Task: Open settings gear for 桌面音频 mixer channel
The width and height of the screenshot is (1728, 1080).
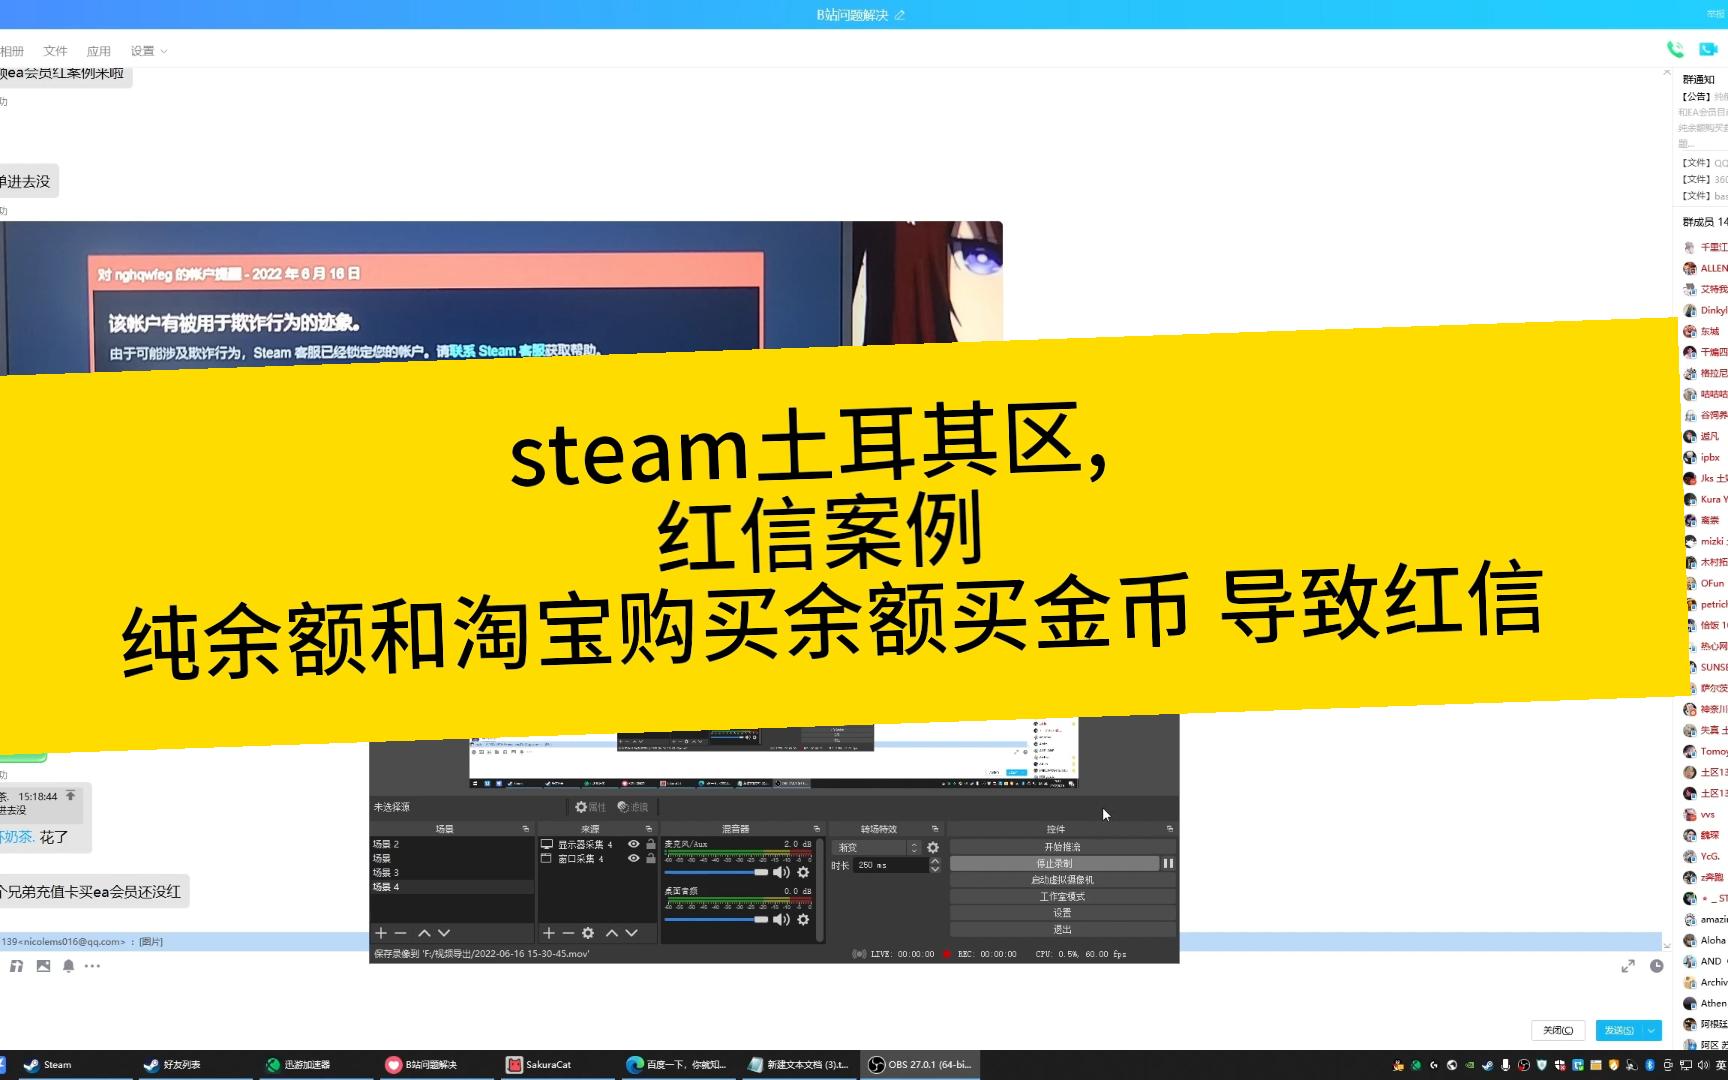Action: [x=803, y=919]
